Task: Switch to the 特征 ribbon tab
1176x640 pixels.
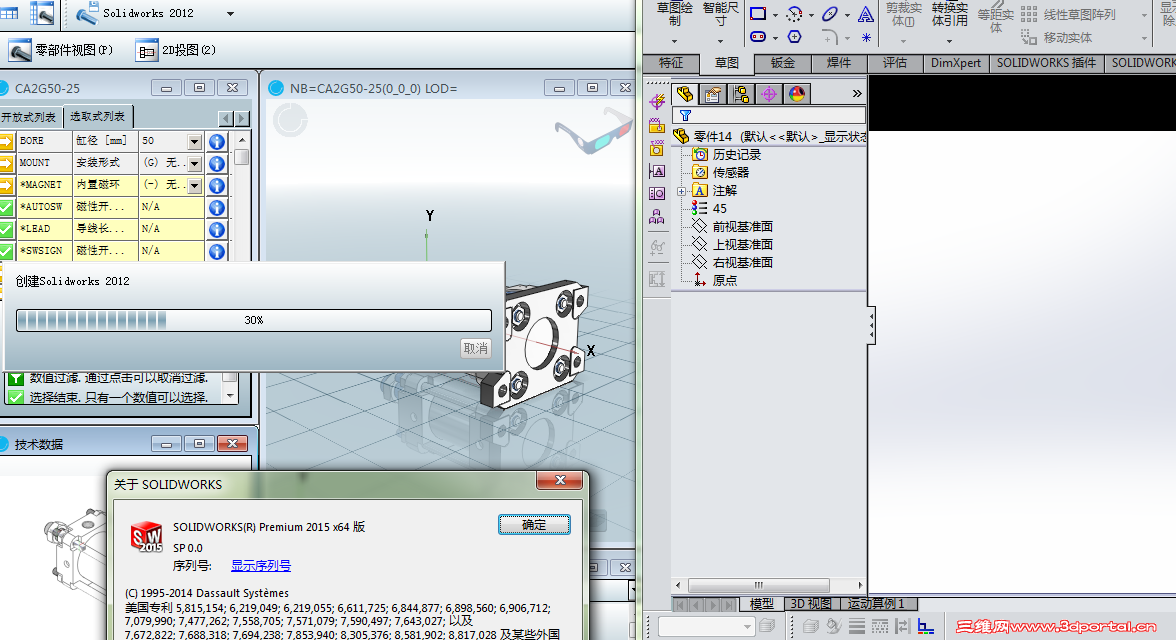Action: [671, 63]
